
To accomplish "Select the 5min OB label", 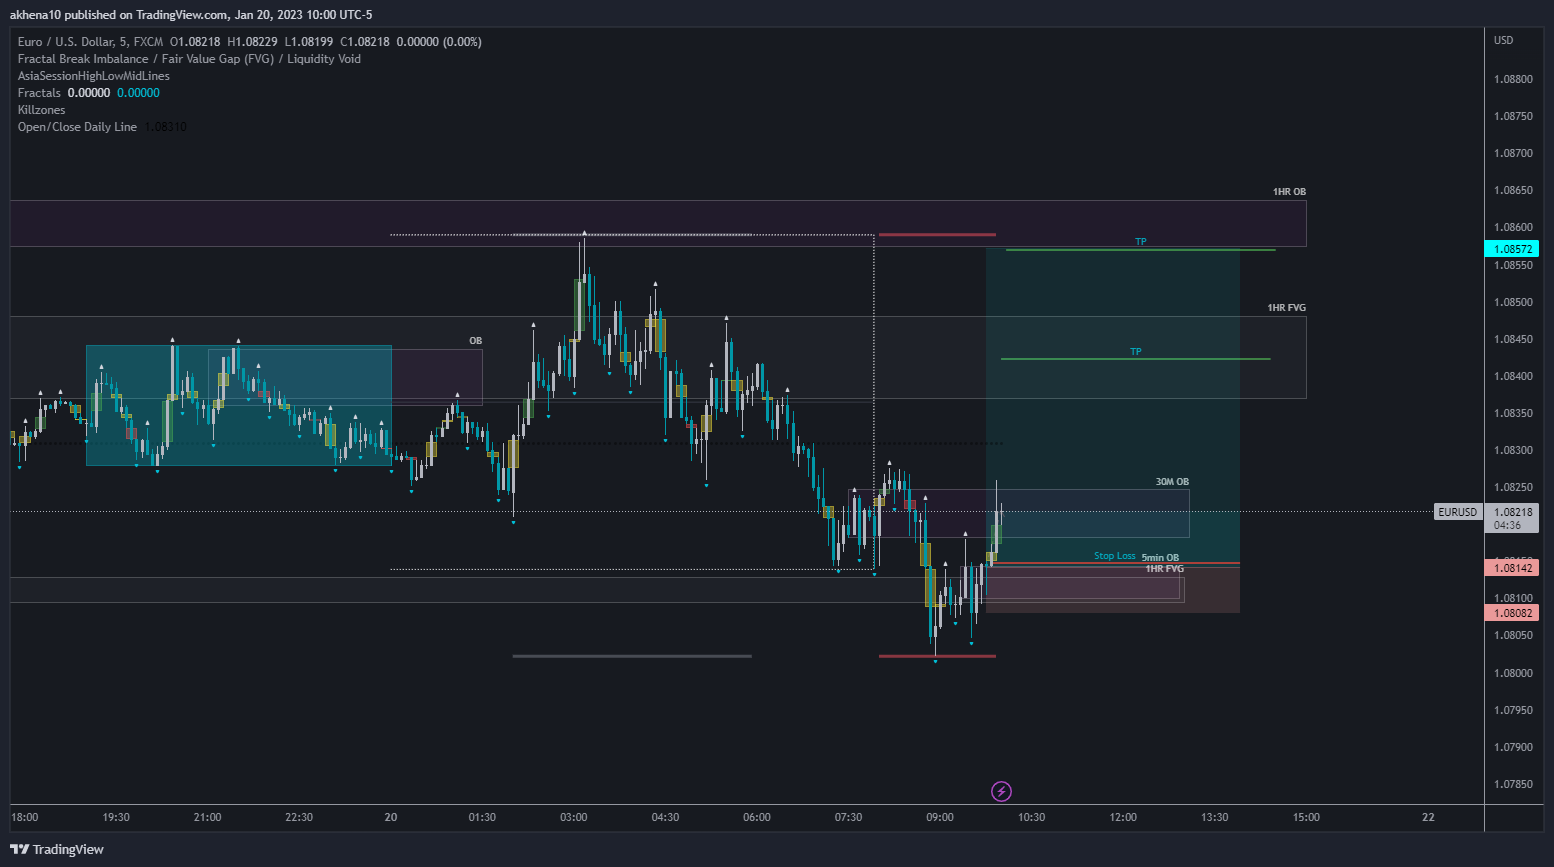I will (x=1160, y=558).
